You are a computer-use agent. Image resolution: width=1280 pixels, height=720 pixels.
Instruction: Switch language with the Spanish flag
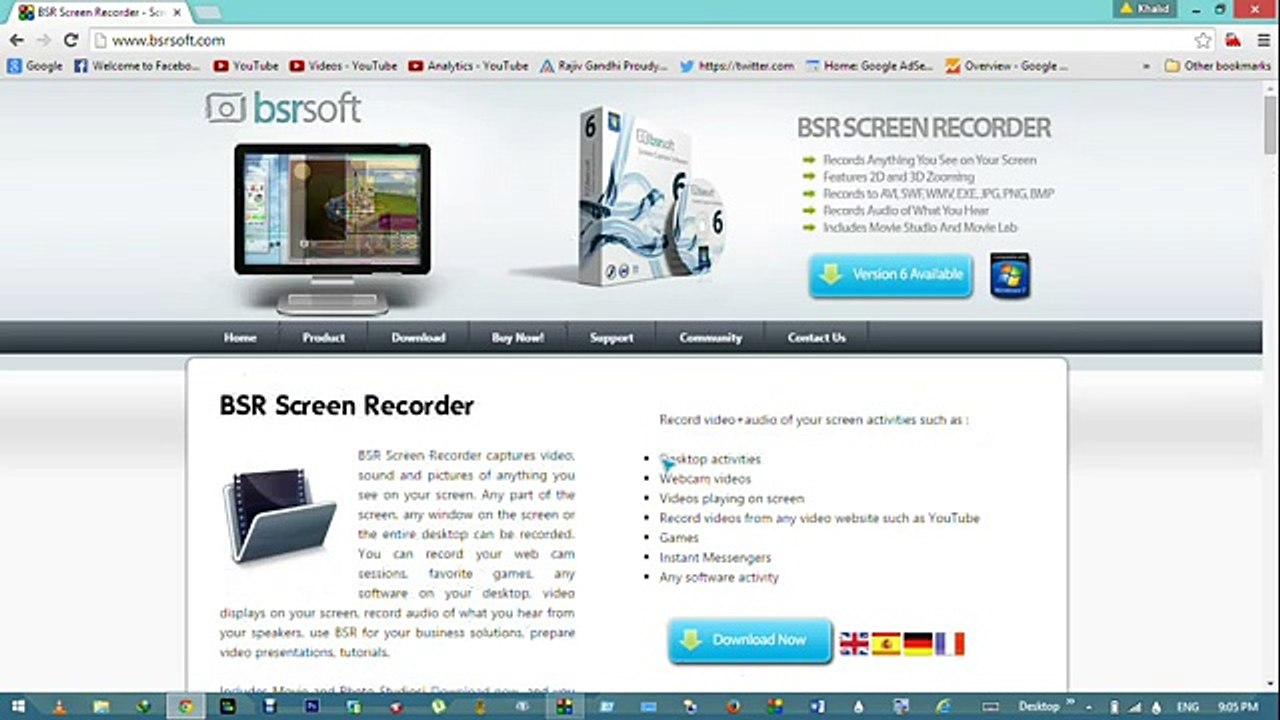pyautogui.click(x=886, y=644)
